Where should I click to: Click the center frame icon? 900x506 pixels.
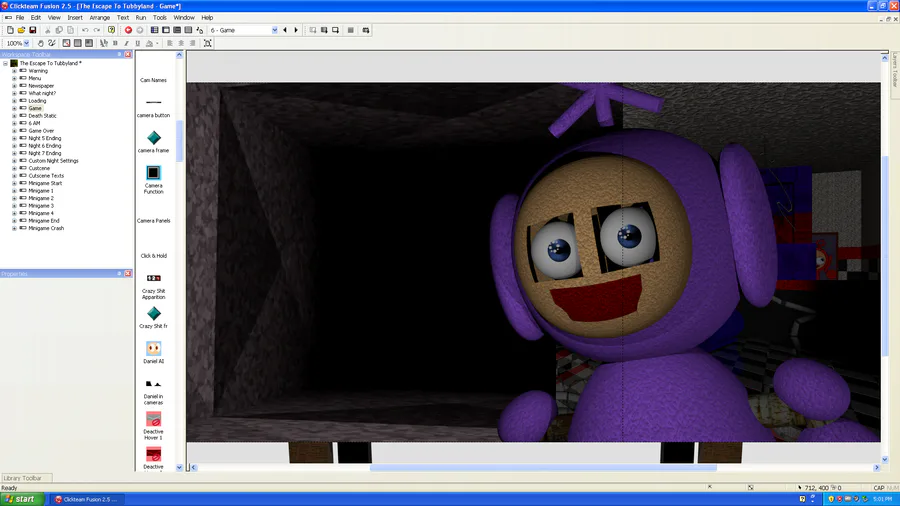(208, 43)
